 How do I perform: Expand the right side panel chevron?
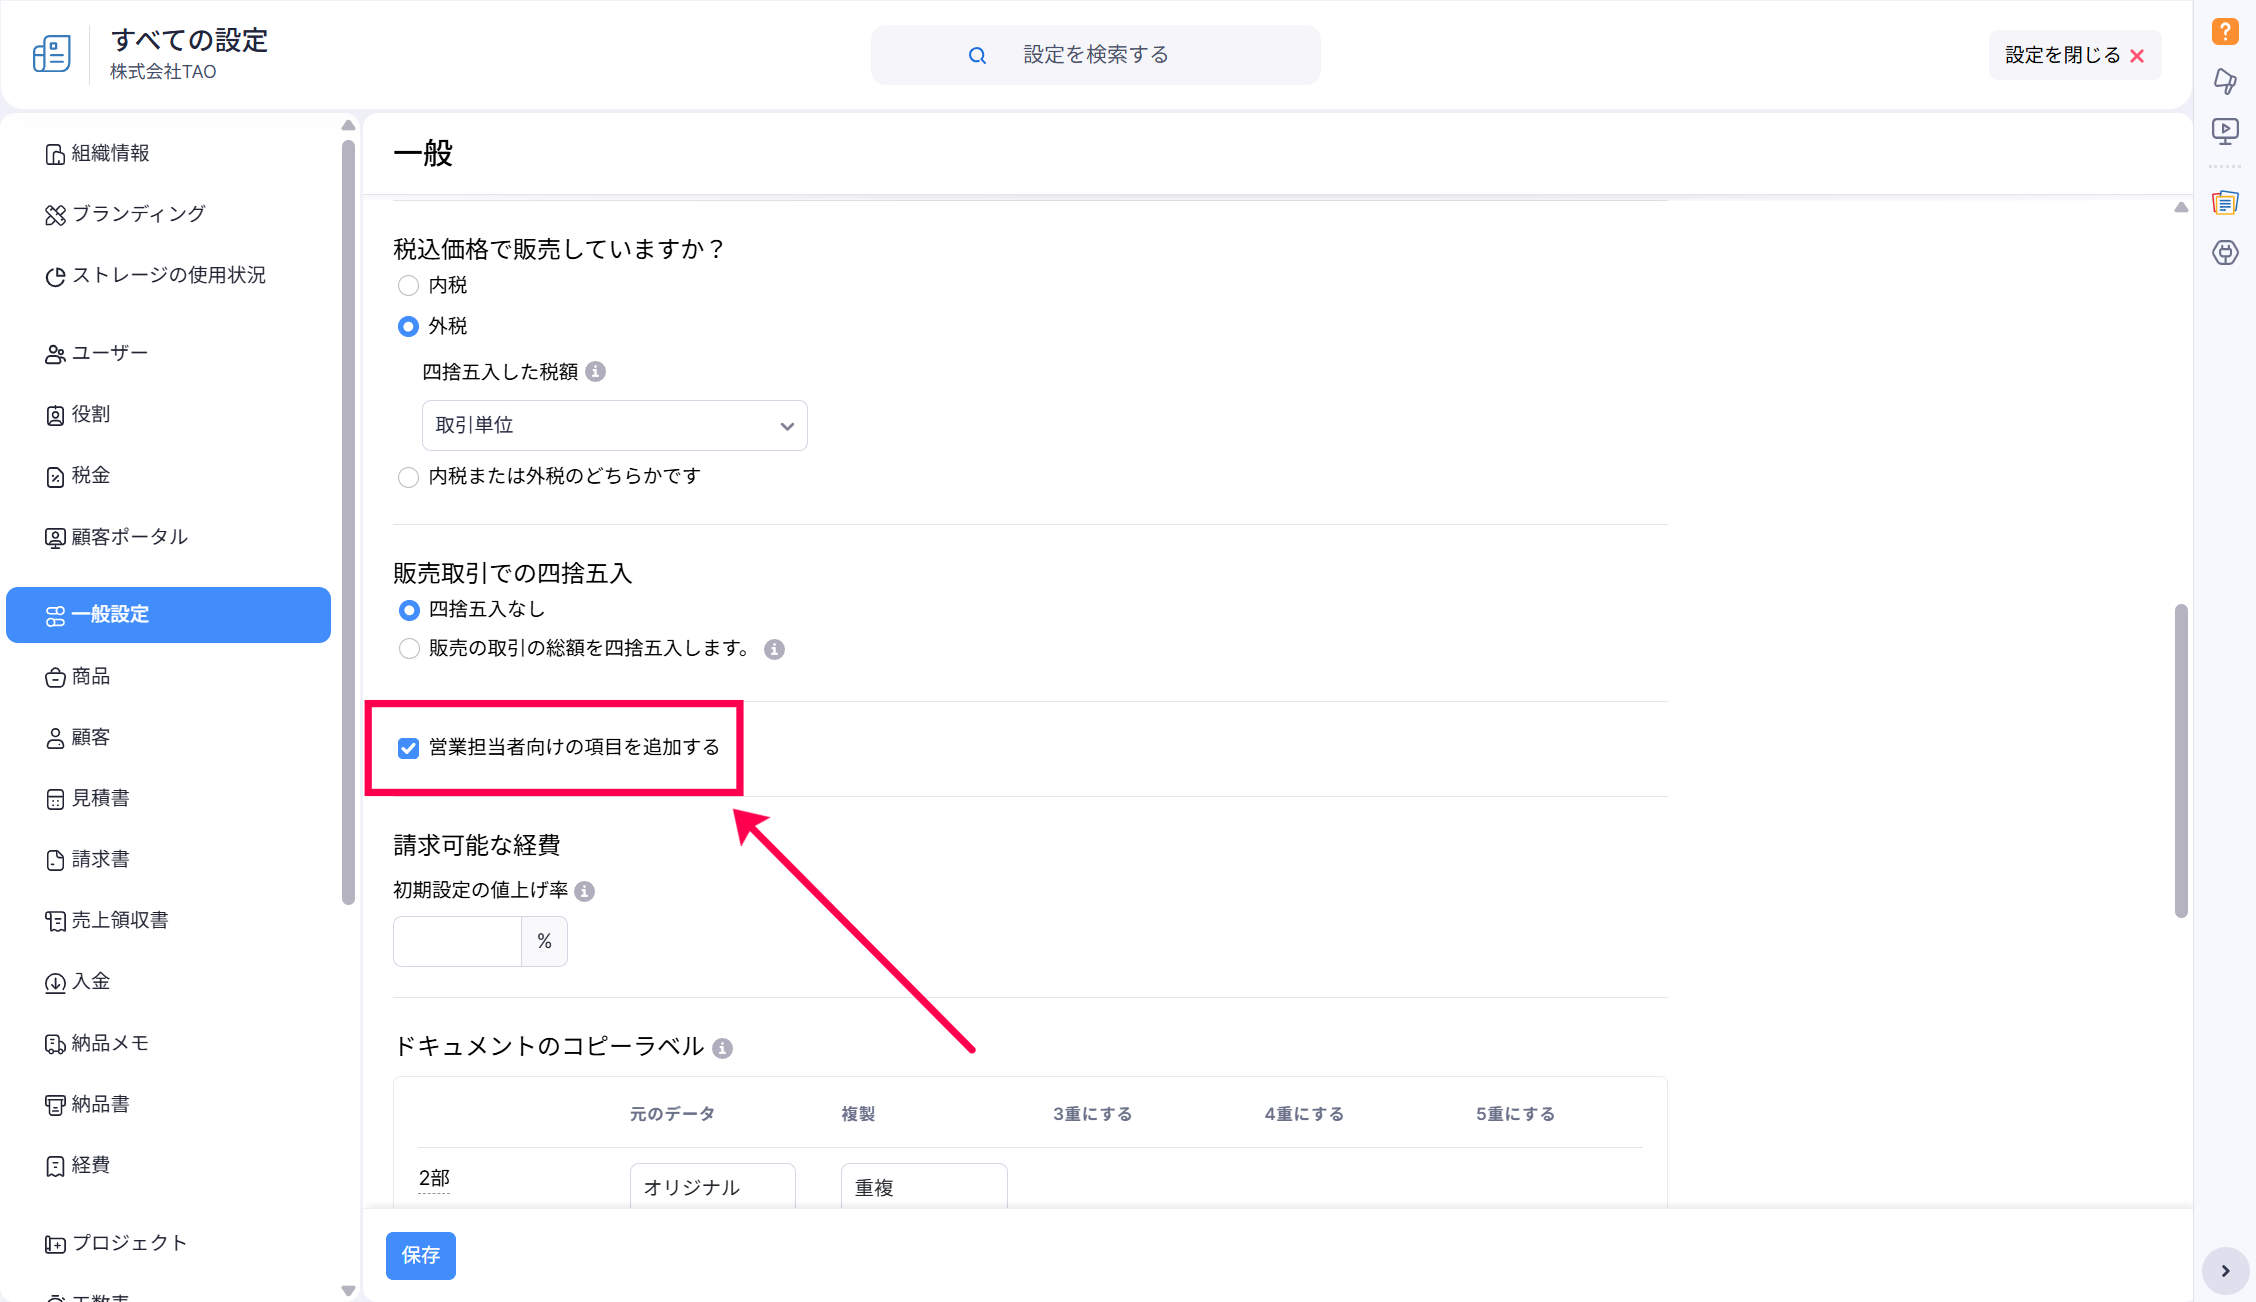2225,1271
